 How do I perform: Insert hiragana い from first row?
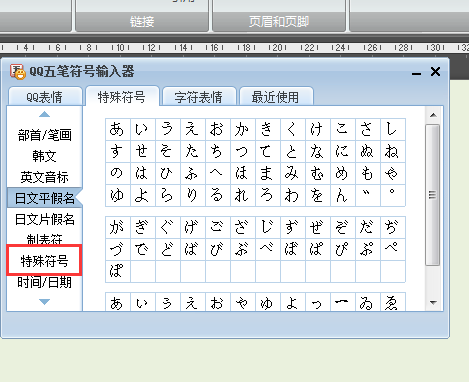click(x=143, y=129)
